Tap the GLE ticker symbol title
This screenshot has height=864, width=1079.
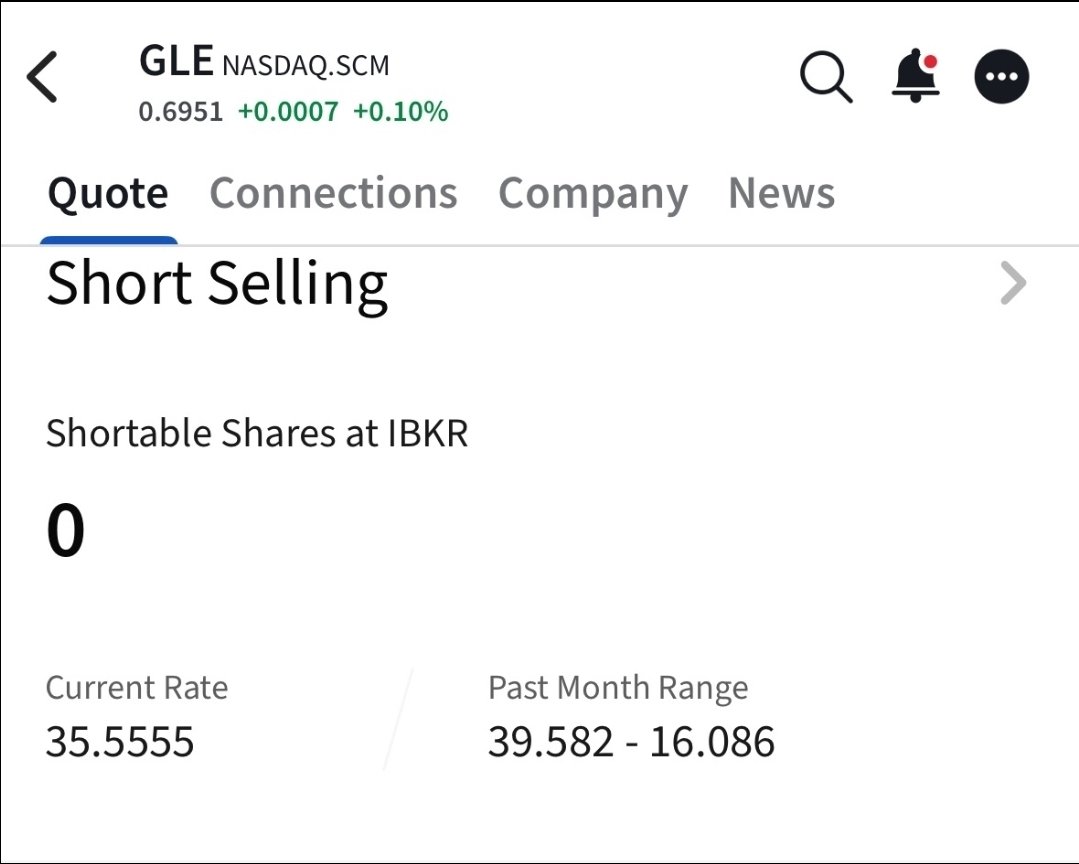coord(176,62)
